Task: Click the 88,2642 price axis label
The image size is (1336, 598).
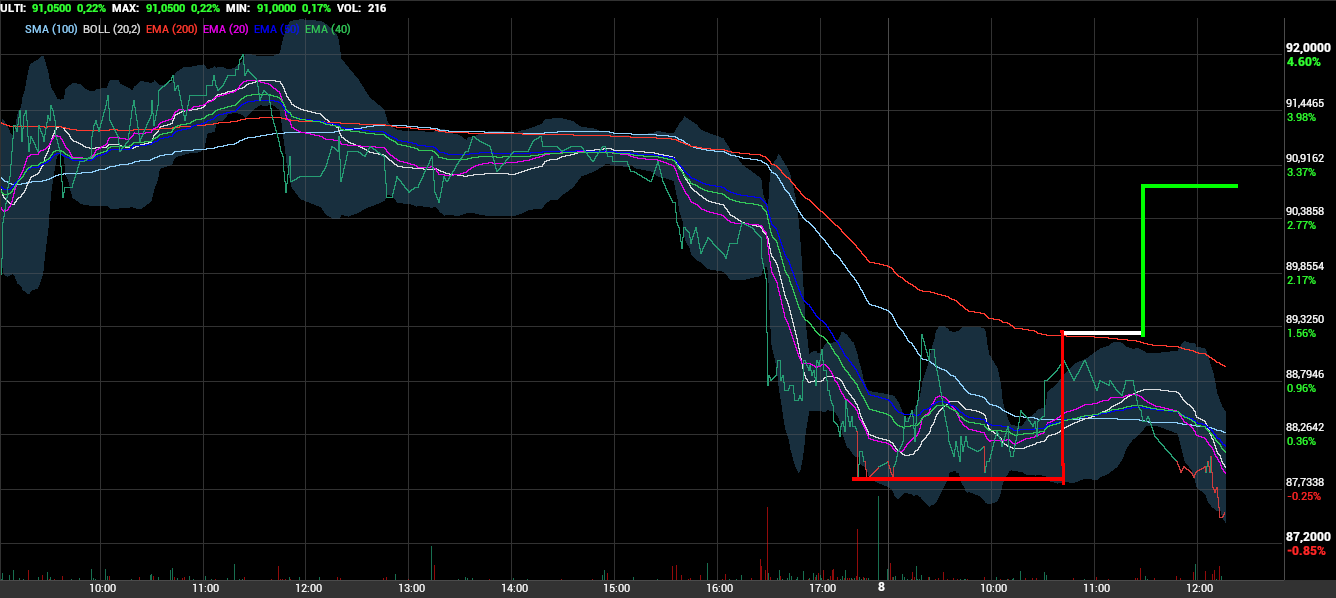Action: click(1306, 427)
